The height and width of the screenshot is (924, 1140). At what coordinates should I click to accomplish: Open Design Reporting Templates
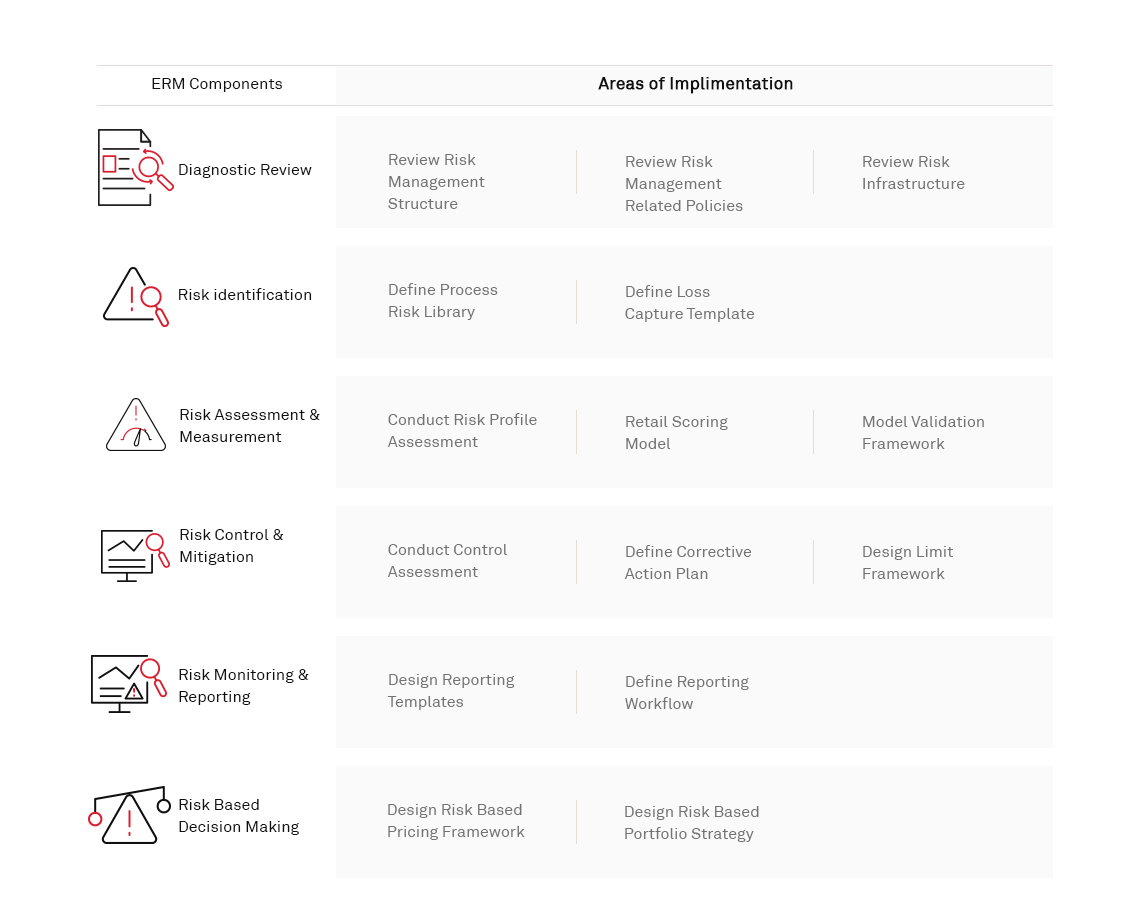click(451, 691)
